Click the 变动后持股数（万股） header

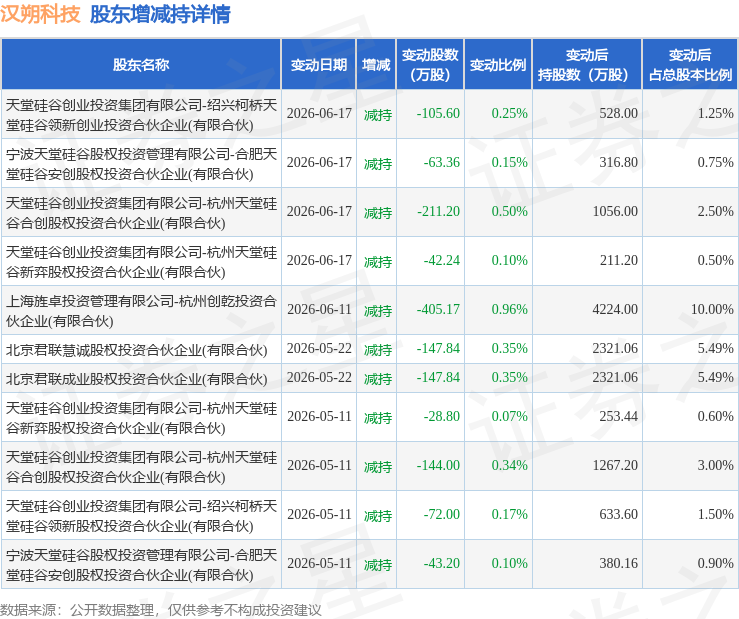[x=587, y=65]
